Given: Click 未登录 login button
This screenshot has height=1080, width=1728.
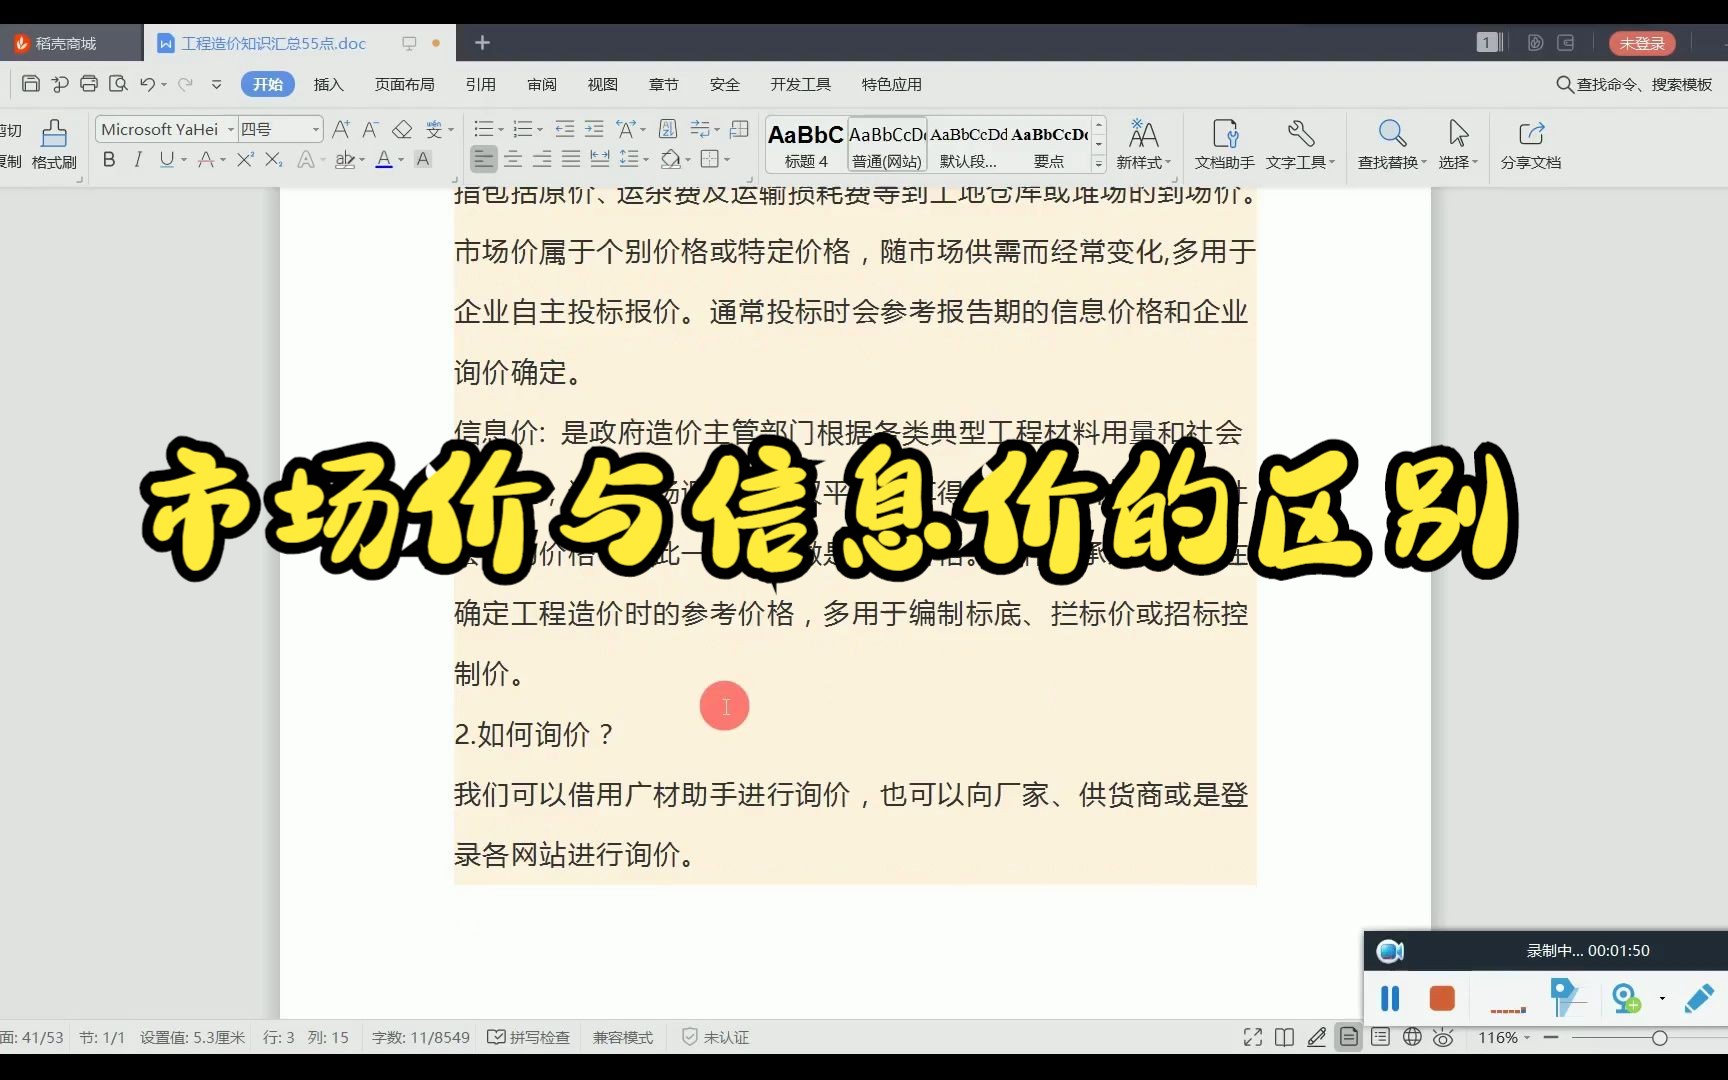Looking at the screenshot, I should [1641, 43].
